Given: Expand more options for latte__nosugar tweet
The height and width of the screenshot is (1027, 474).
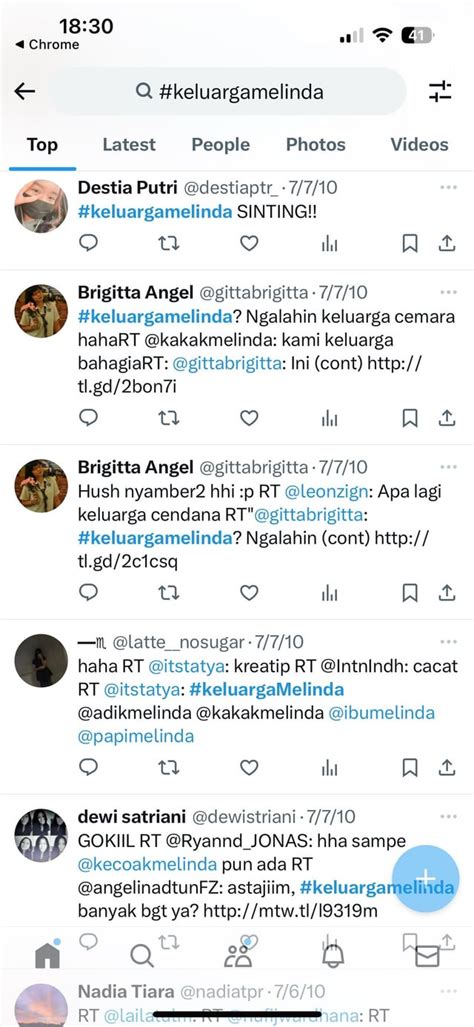Looking at the screenshot, I should coord(448,642).
